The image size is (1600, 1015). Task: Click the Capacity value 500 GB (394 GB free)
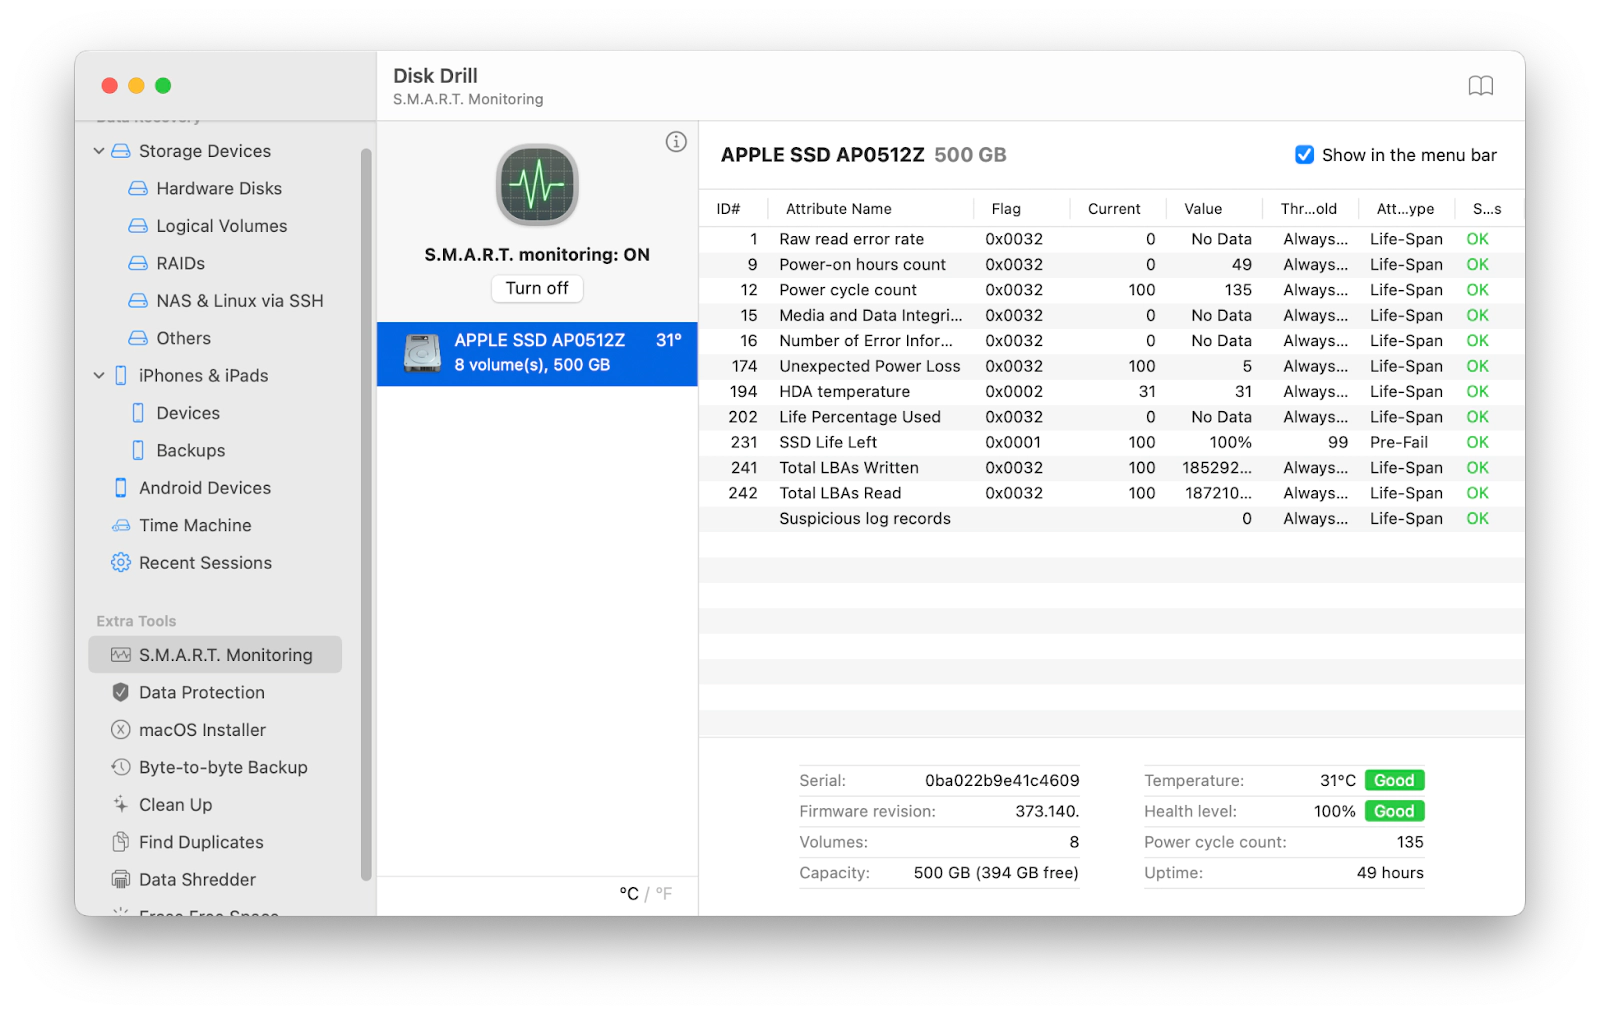tap(996, 873)
